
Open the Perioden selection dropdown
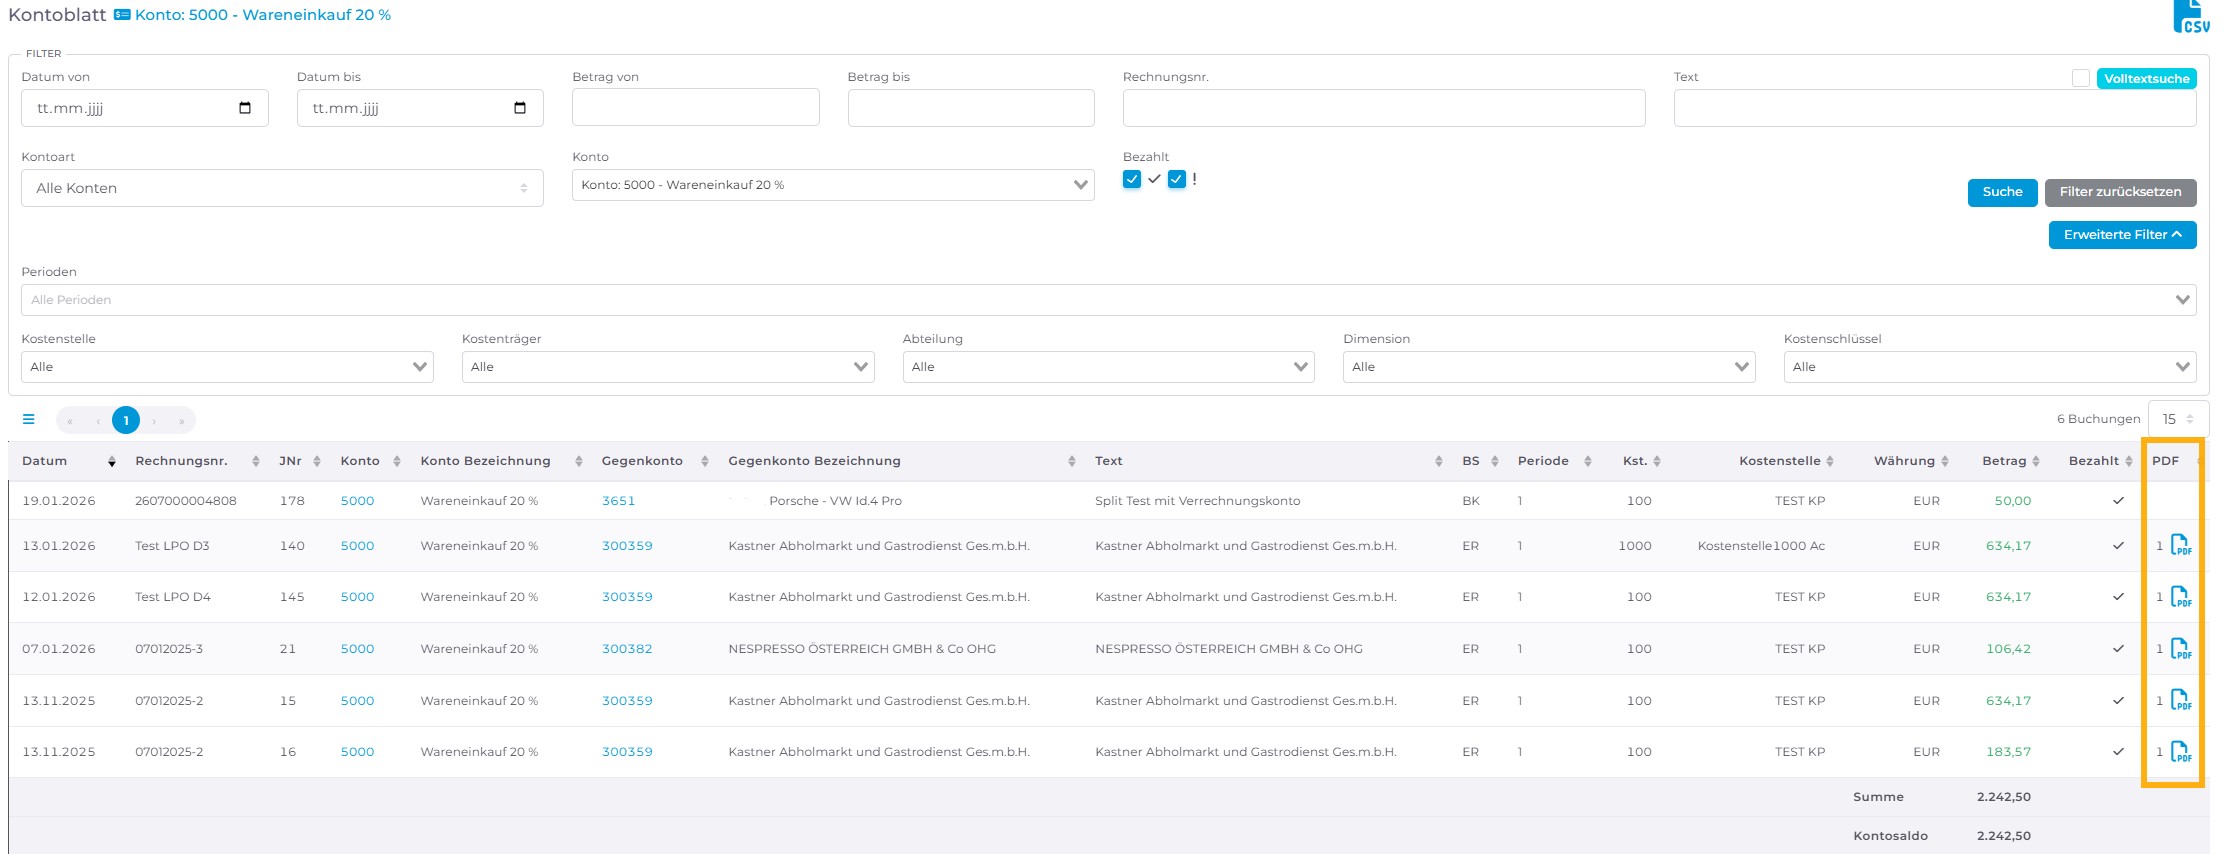[1108, 300]
